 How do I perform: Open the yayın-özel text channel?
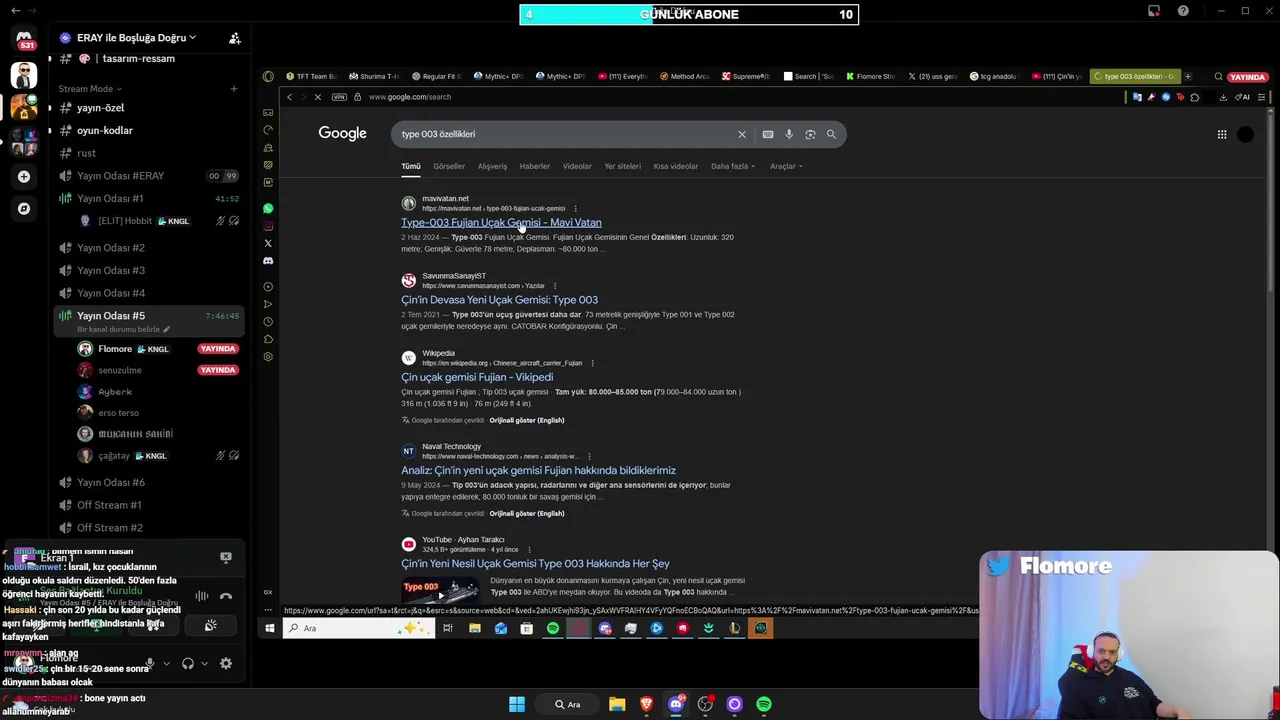tap(100, 108)
